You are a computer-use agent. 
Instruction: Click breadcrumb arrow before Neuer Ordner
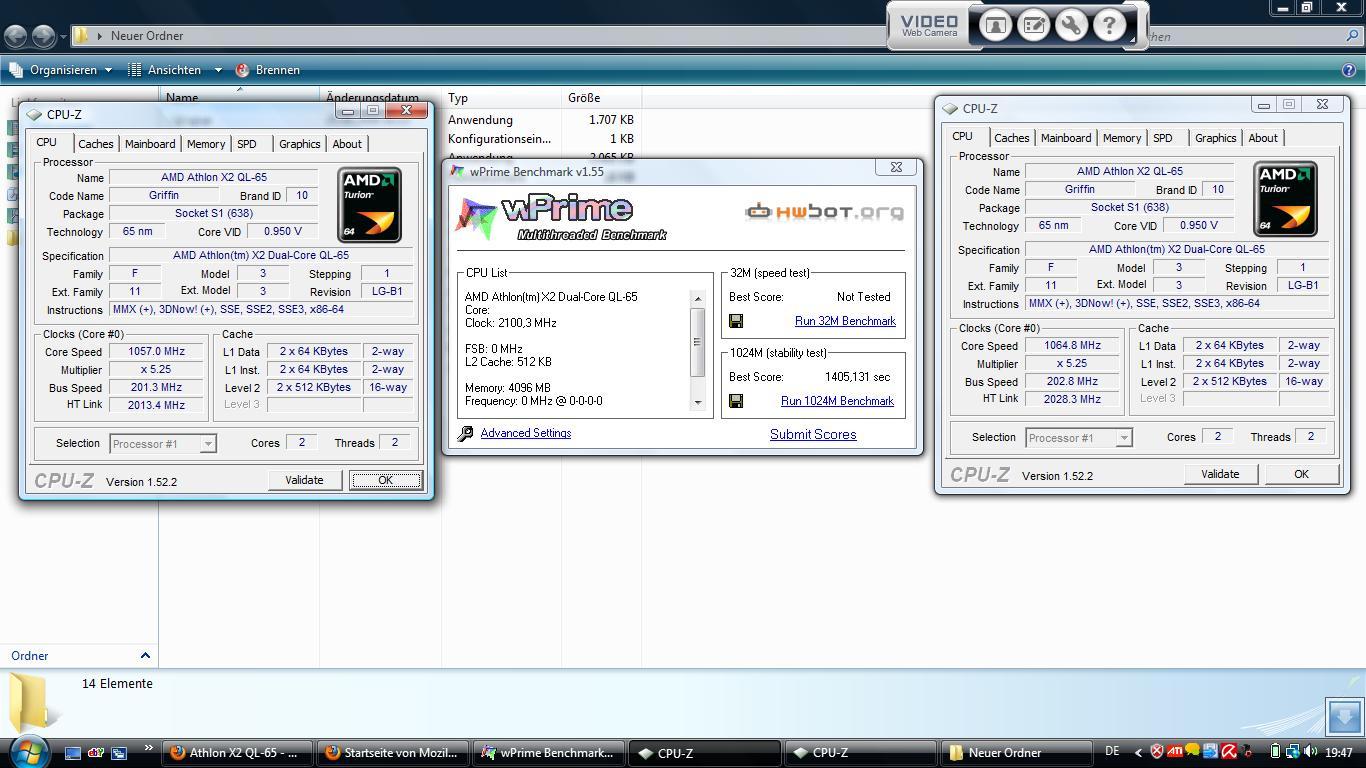100,36
